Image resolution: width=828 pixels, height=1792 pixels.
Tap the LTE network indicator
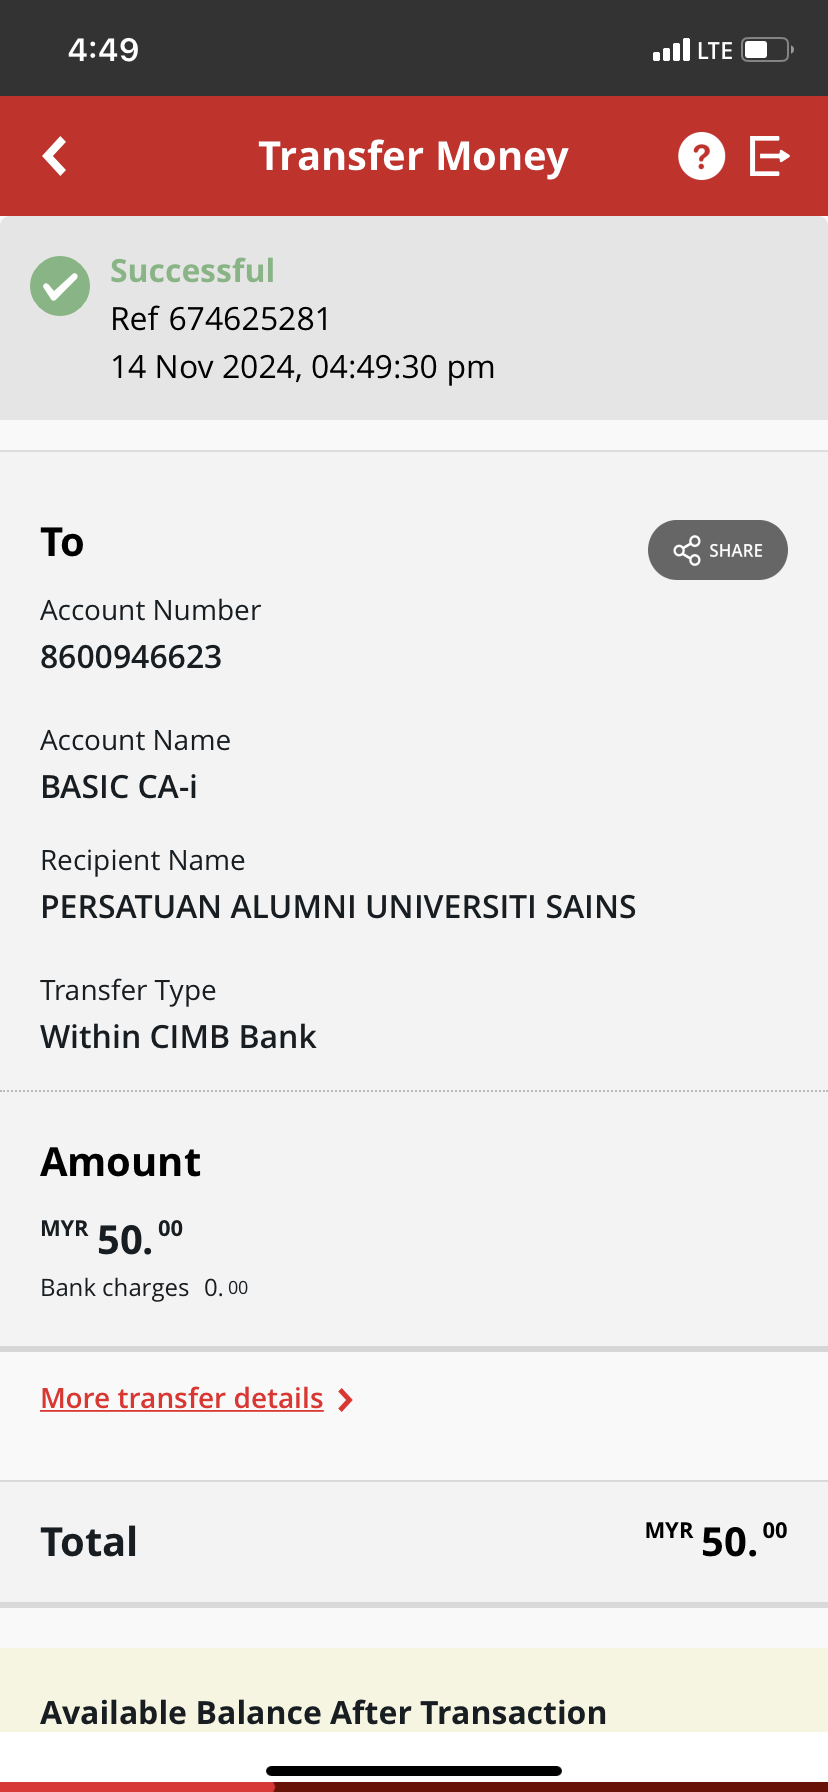pos(715,50)
